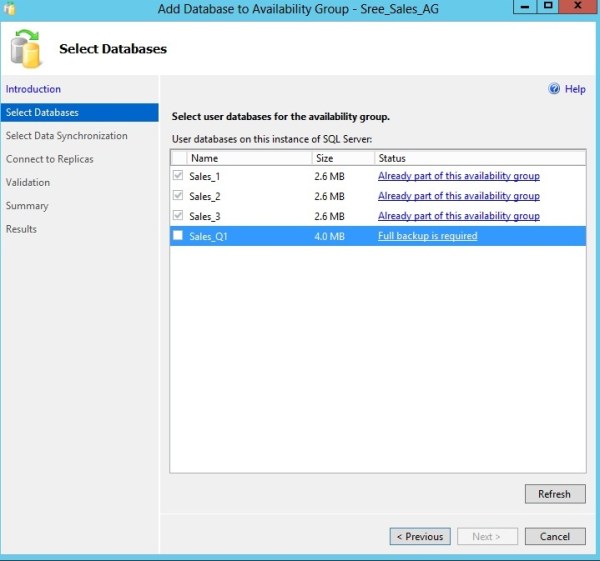Screen dimensions: 600x561
Task: Click the Refresh button
Action: (554, 494)
